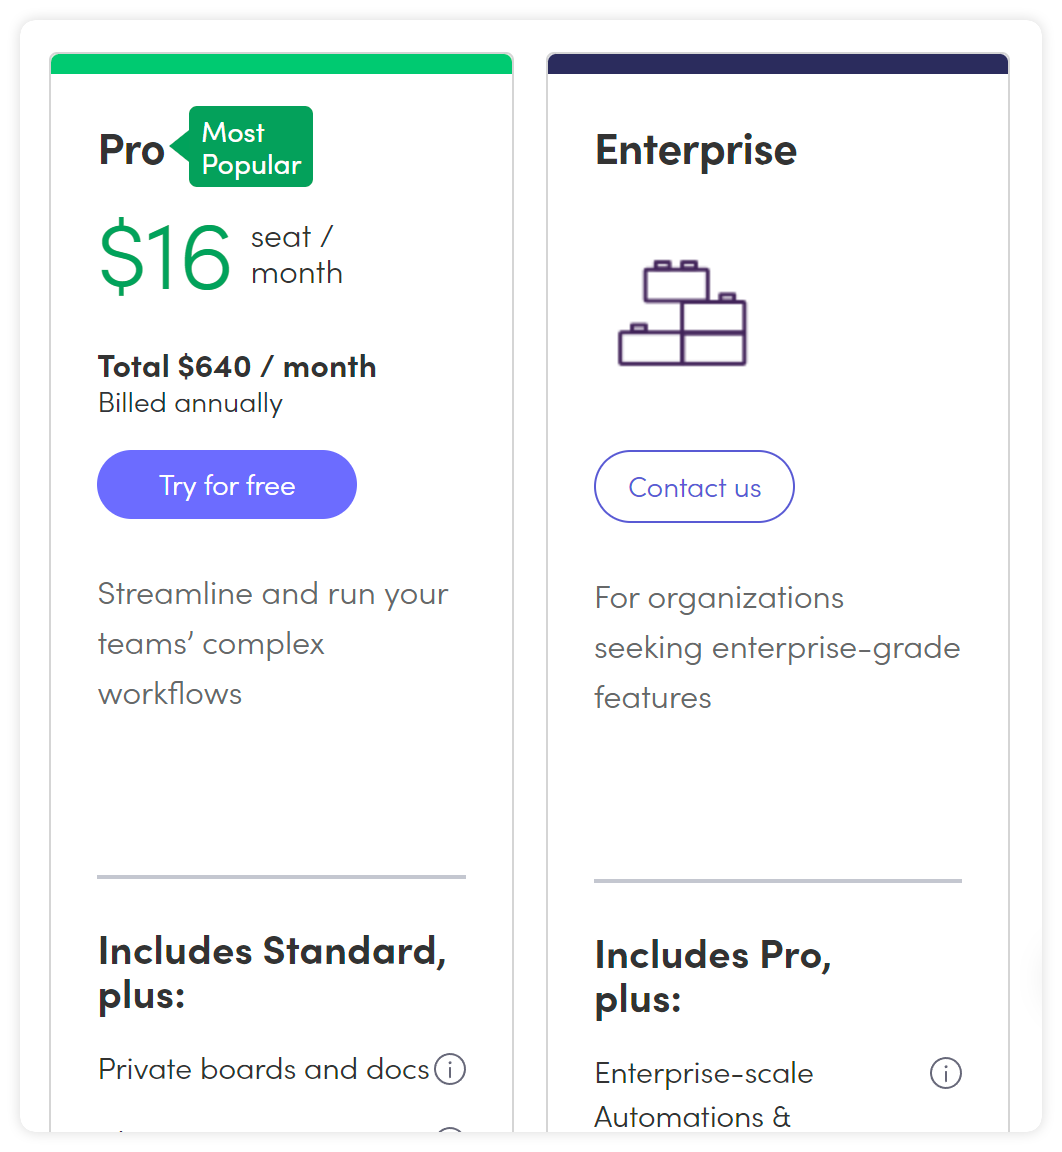Click the green bar atop Pro card
The height and width of the screenshot is (1152, 1062).
coord(281,64)
